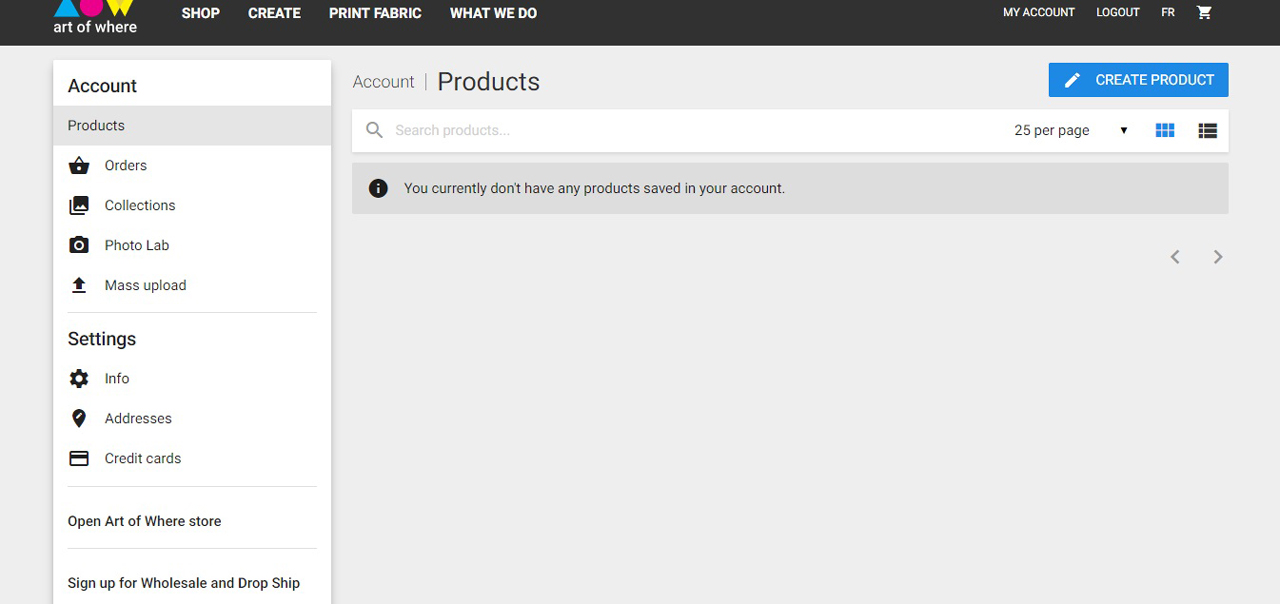Click the no products saved message

point(594,188)
